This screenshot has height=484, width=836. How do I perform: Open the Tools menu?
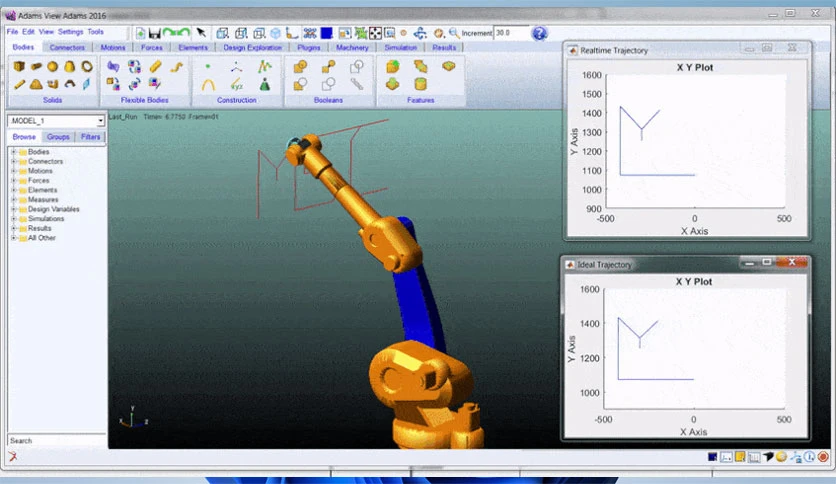(x=95, y=32)
